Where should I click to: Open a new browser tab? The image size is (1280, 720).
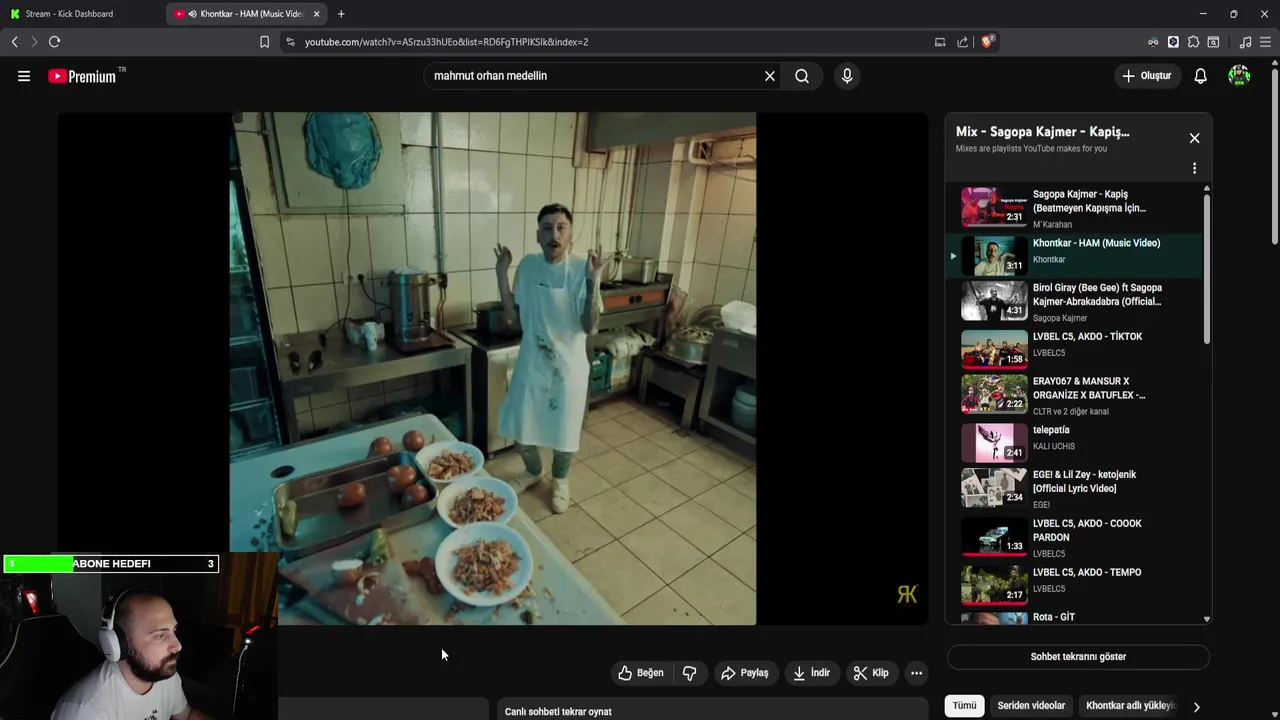341,14
